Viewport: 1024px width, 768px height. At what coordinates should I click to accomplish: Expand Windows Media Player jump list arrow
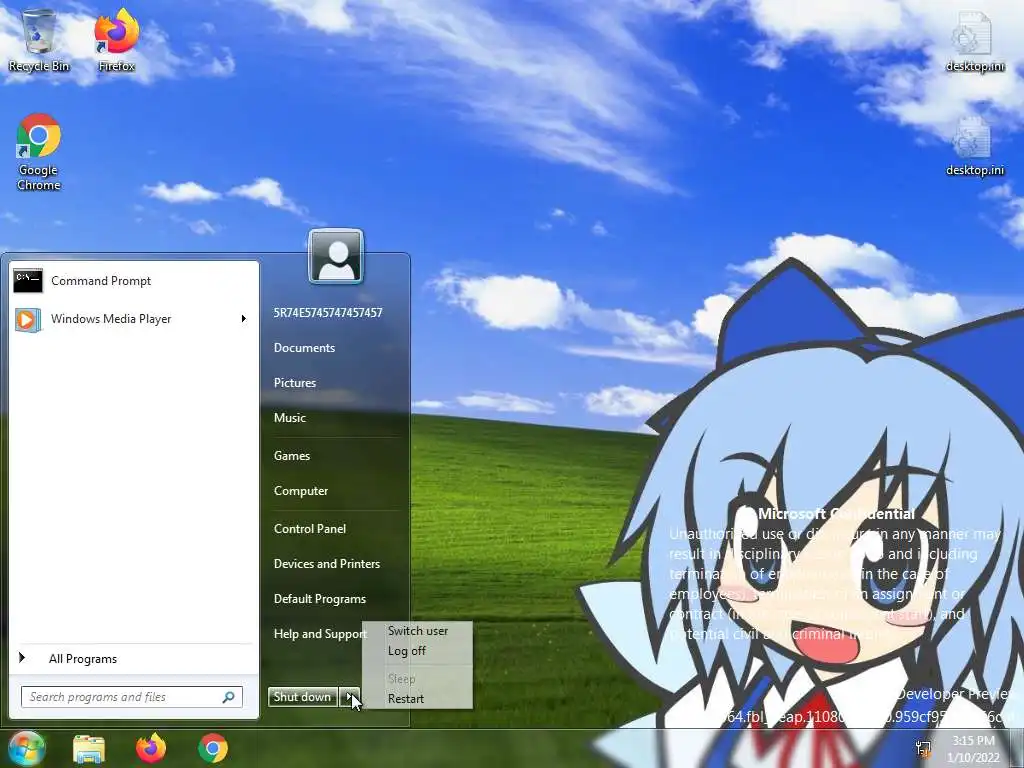pos(244,319)
